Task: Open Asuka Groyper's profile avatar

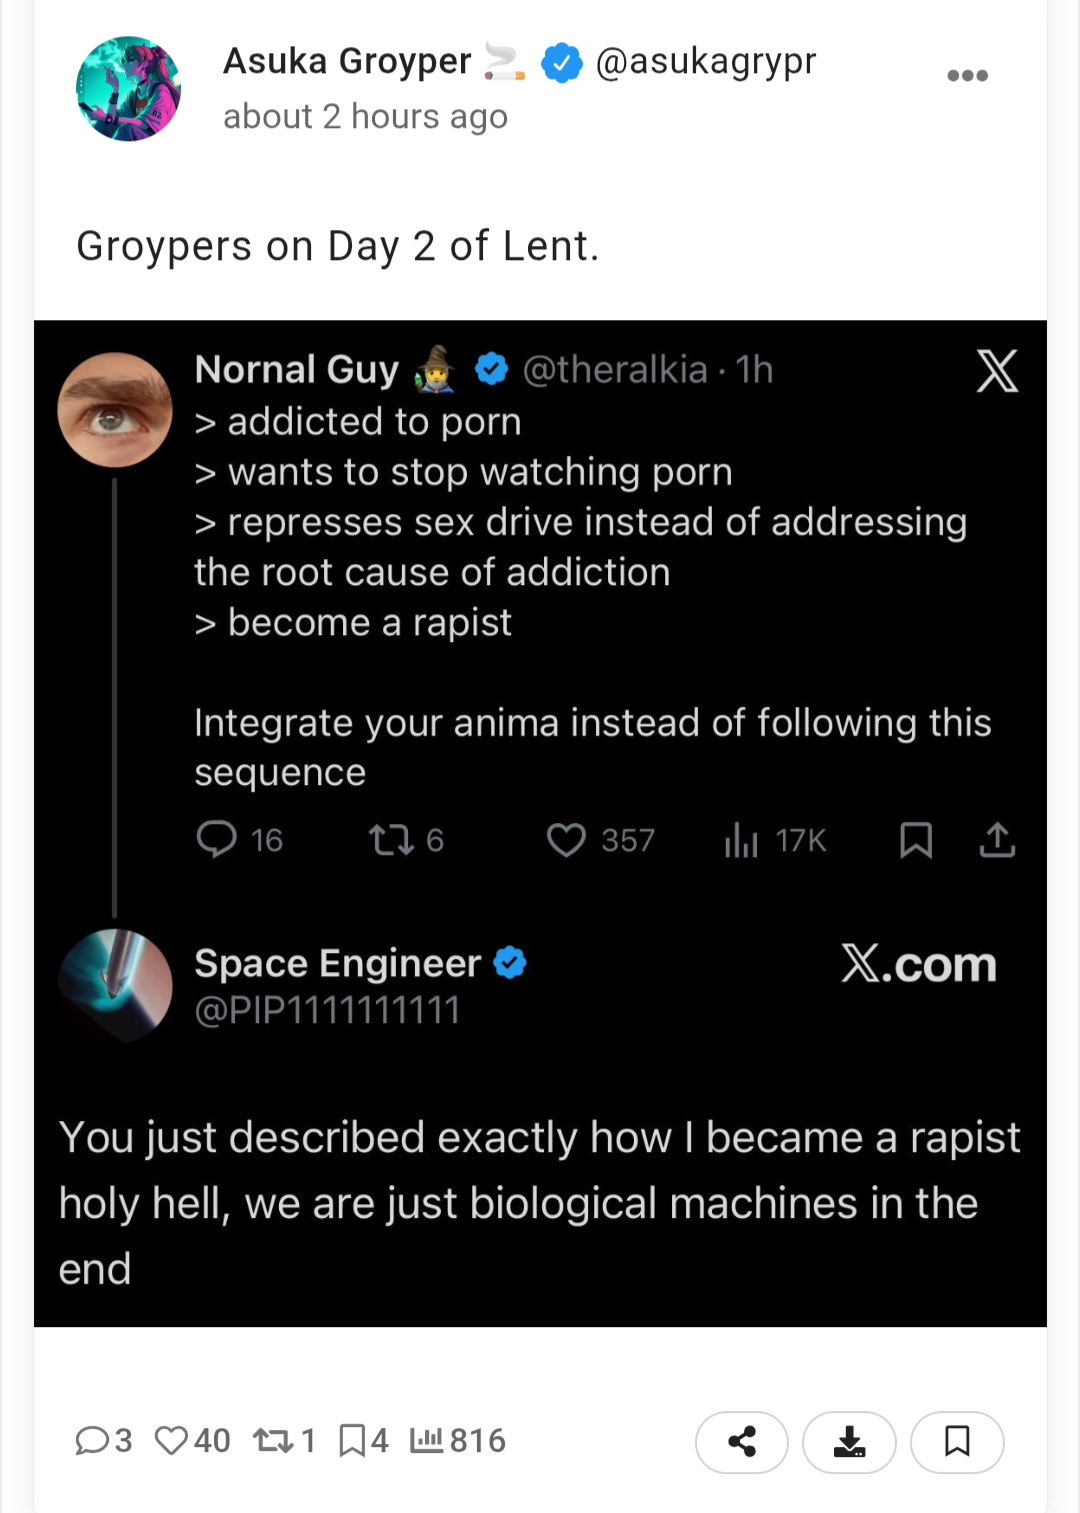Action: coord(128,89)
